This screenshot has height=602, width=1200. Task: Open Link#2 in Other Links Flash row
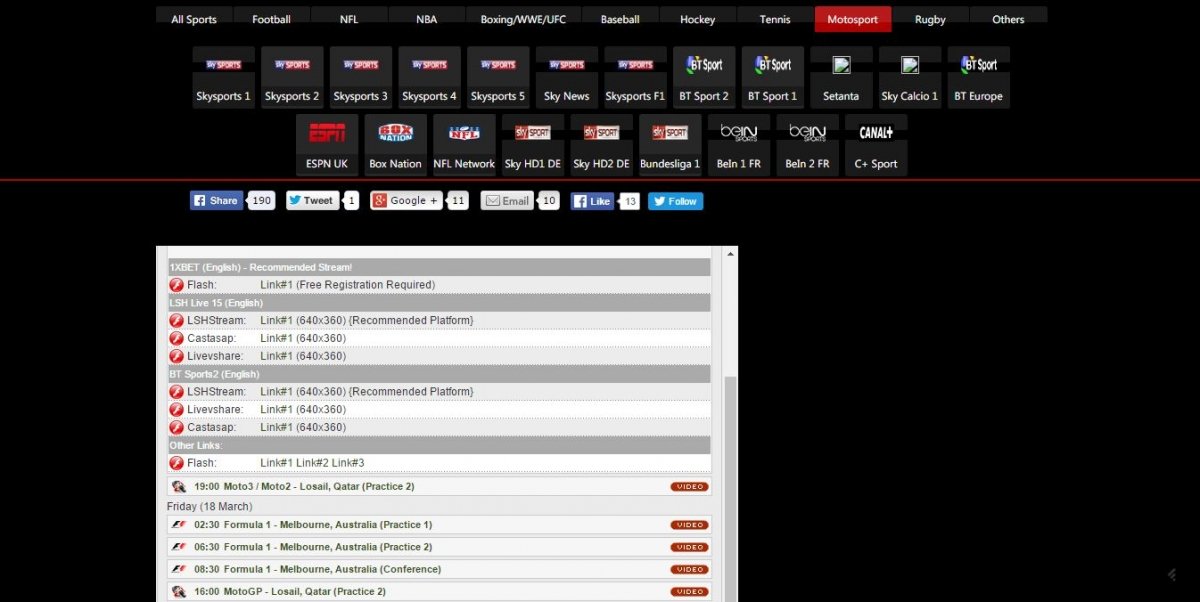[x=312, y=463]
